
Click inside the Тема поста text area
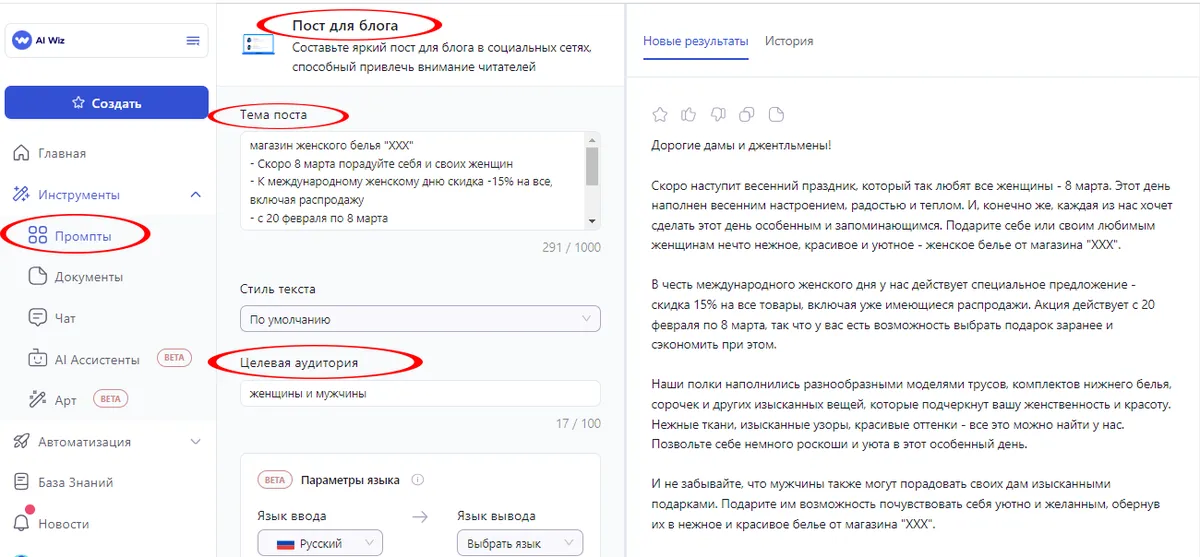412,180
